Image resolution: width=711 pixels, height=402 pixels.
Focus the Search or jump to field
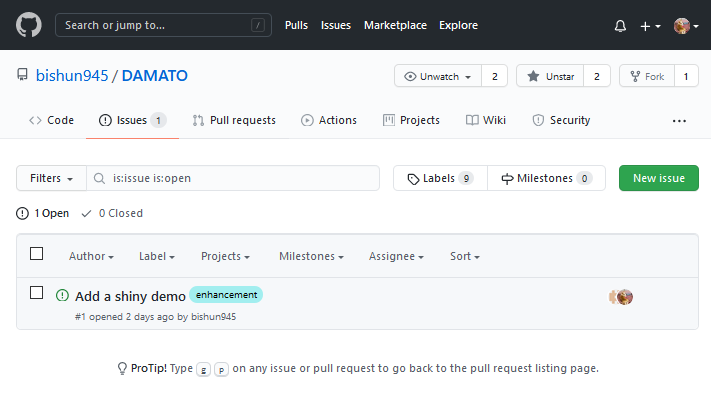coord(163,25)
